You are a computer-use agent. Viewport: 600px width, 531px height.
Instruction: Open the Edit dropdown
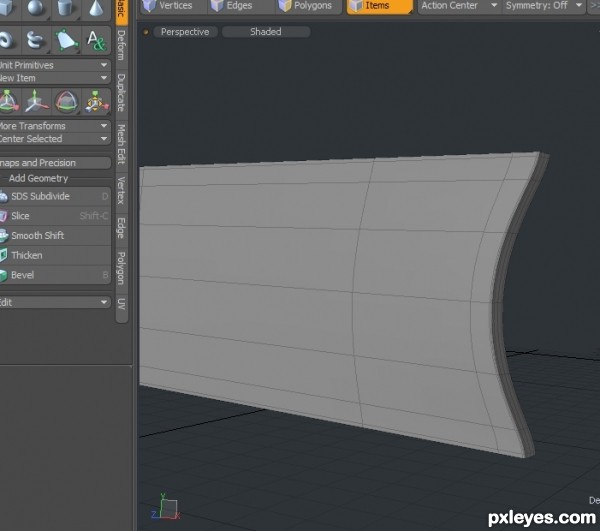click(55, 302)
